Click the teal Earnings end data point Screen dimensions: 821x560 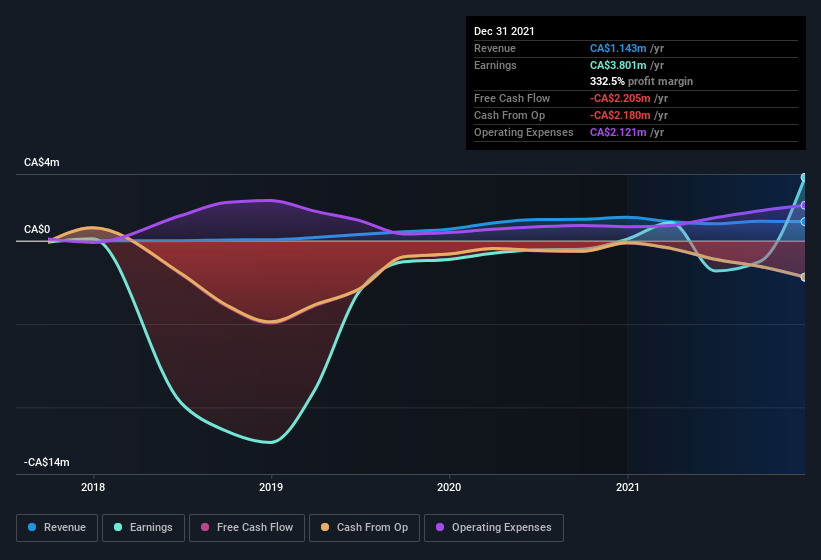click(803, 177)
